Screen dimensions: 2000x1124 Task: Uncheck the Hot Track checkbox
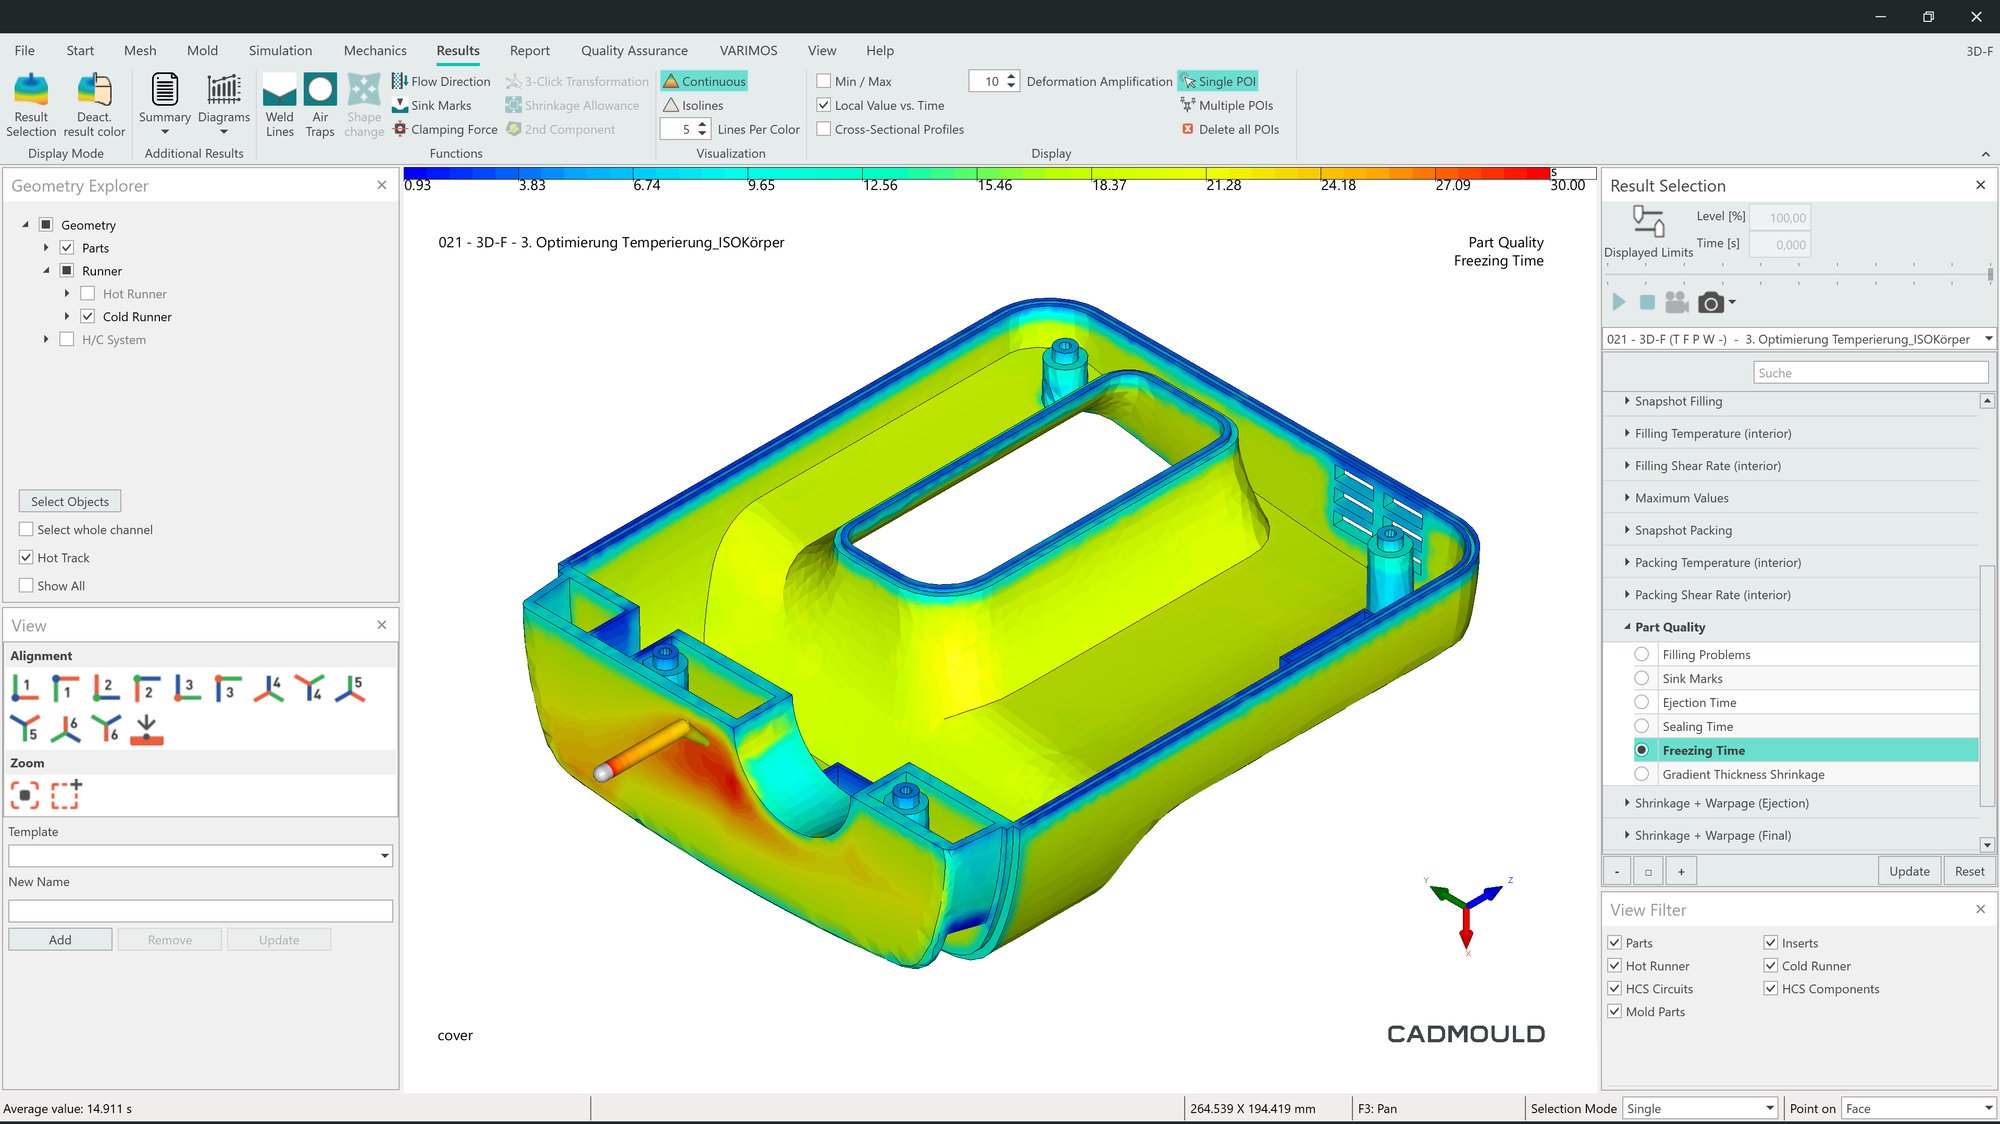coord(27,557)
